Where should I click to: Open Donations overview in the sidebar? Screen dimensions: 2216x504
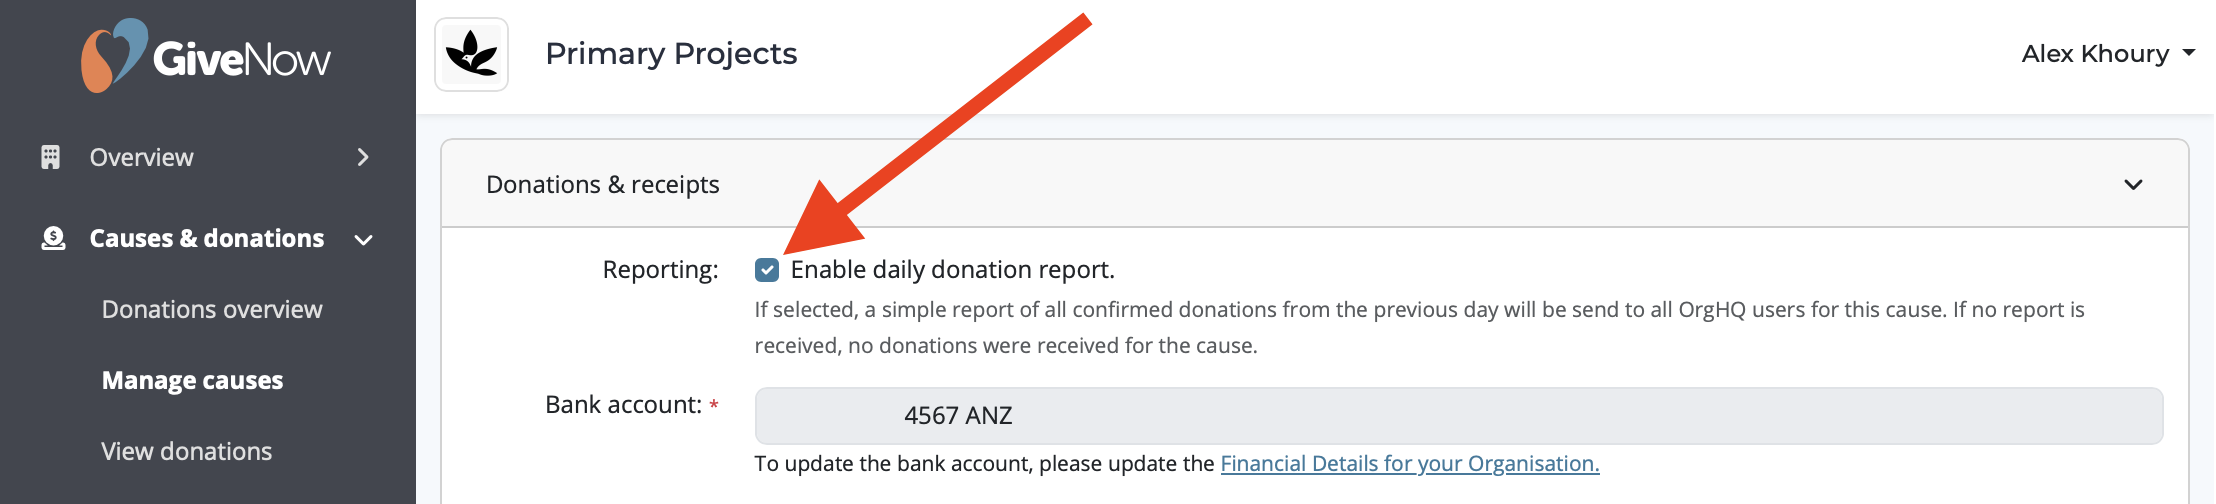click(212, 310)
